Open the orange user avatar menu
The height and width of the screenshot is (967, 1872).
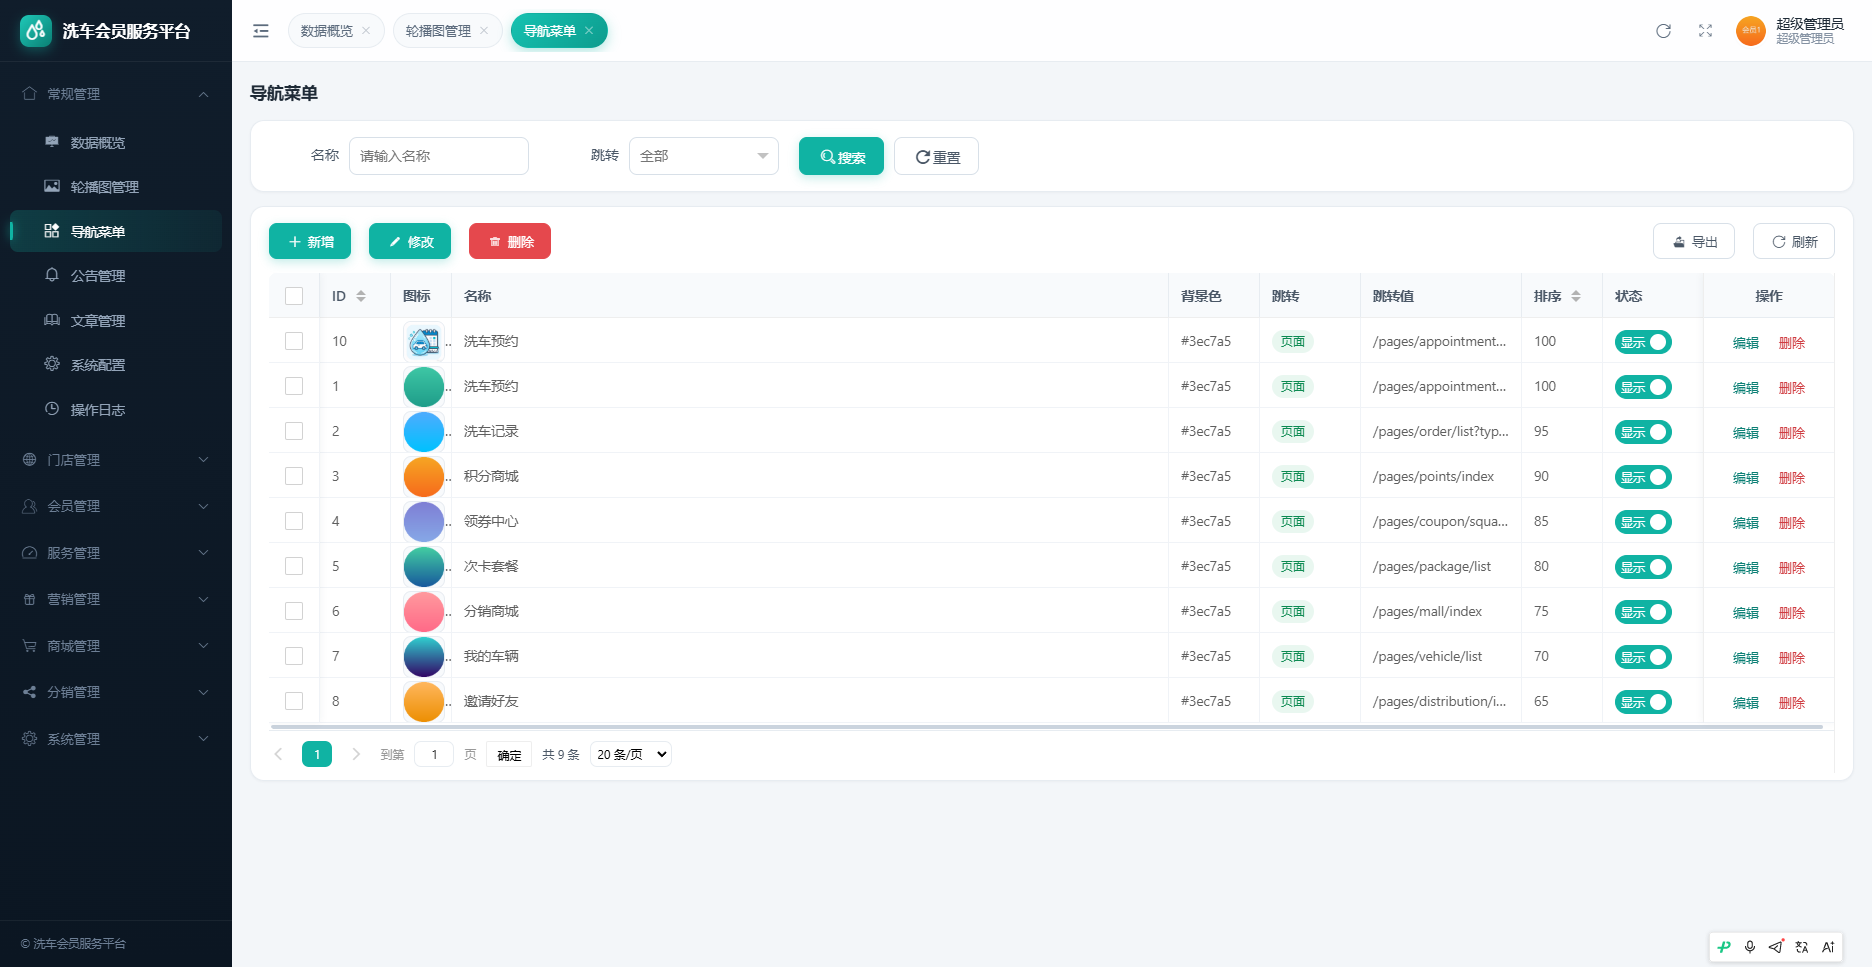1750,31
